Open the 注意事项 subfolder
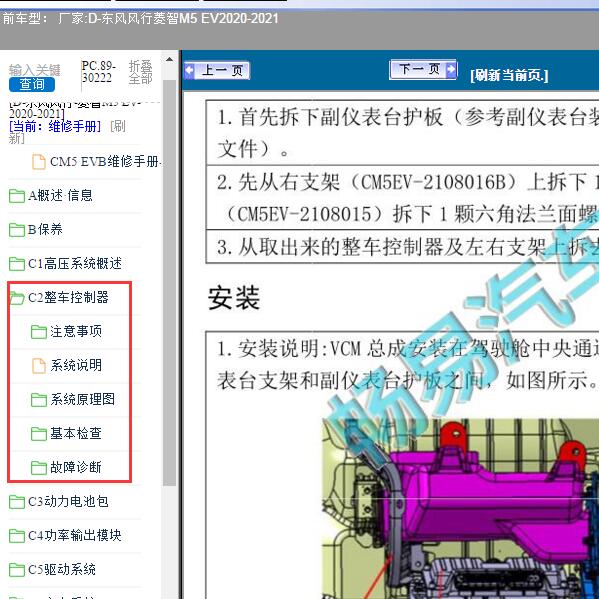The image size is (599, 599). point(76,331)
